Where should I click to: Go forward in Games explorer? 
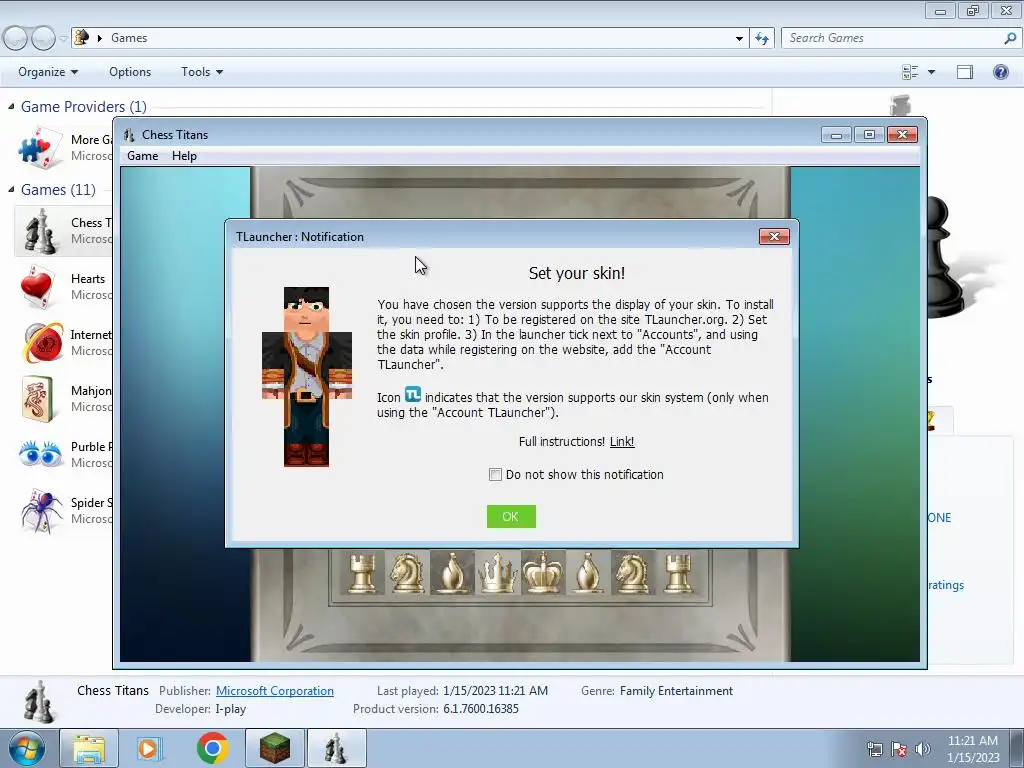[43, 39]
